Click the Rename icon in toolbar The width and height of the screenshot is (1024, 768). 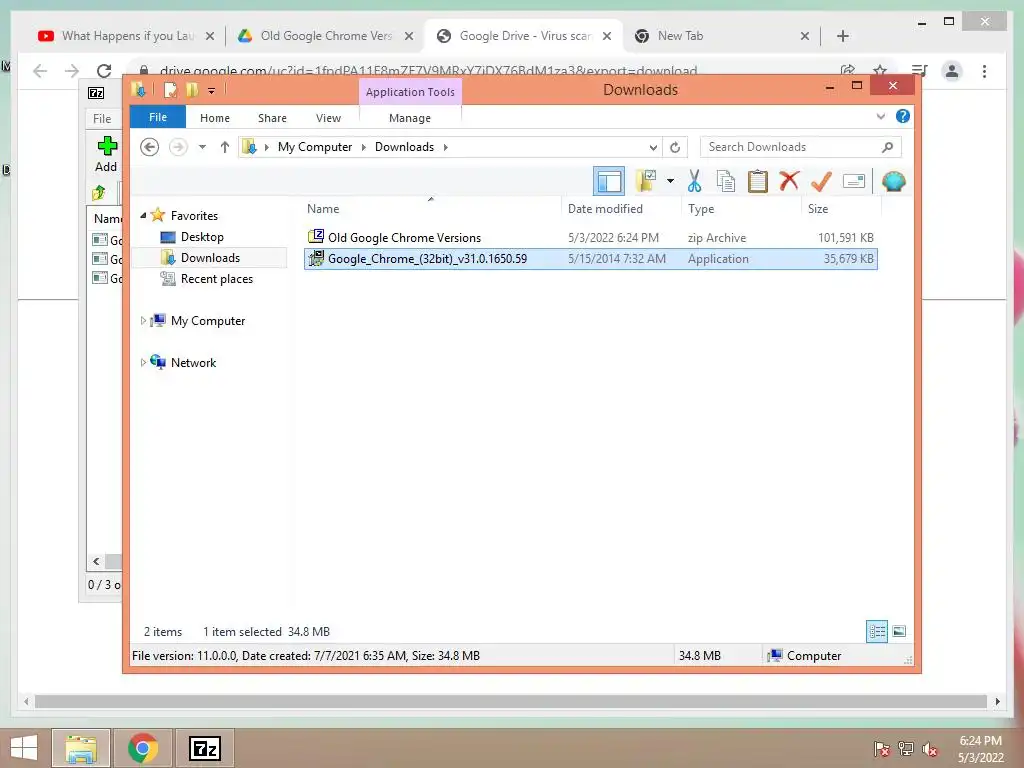[x=854, y=181]
